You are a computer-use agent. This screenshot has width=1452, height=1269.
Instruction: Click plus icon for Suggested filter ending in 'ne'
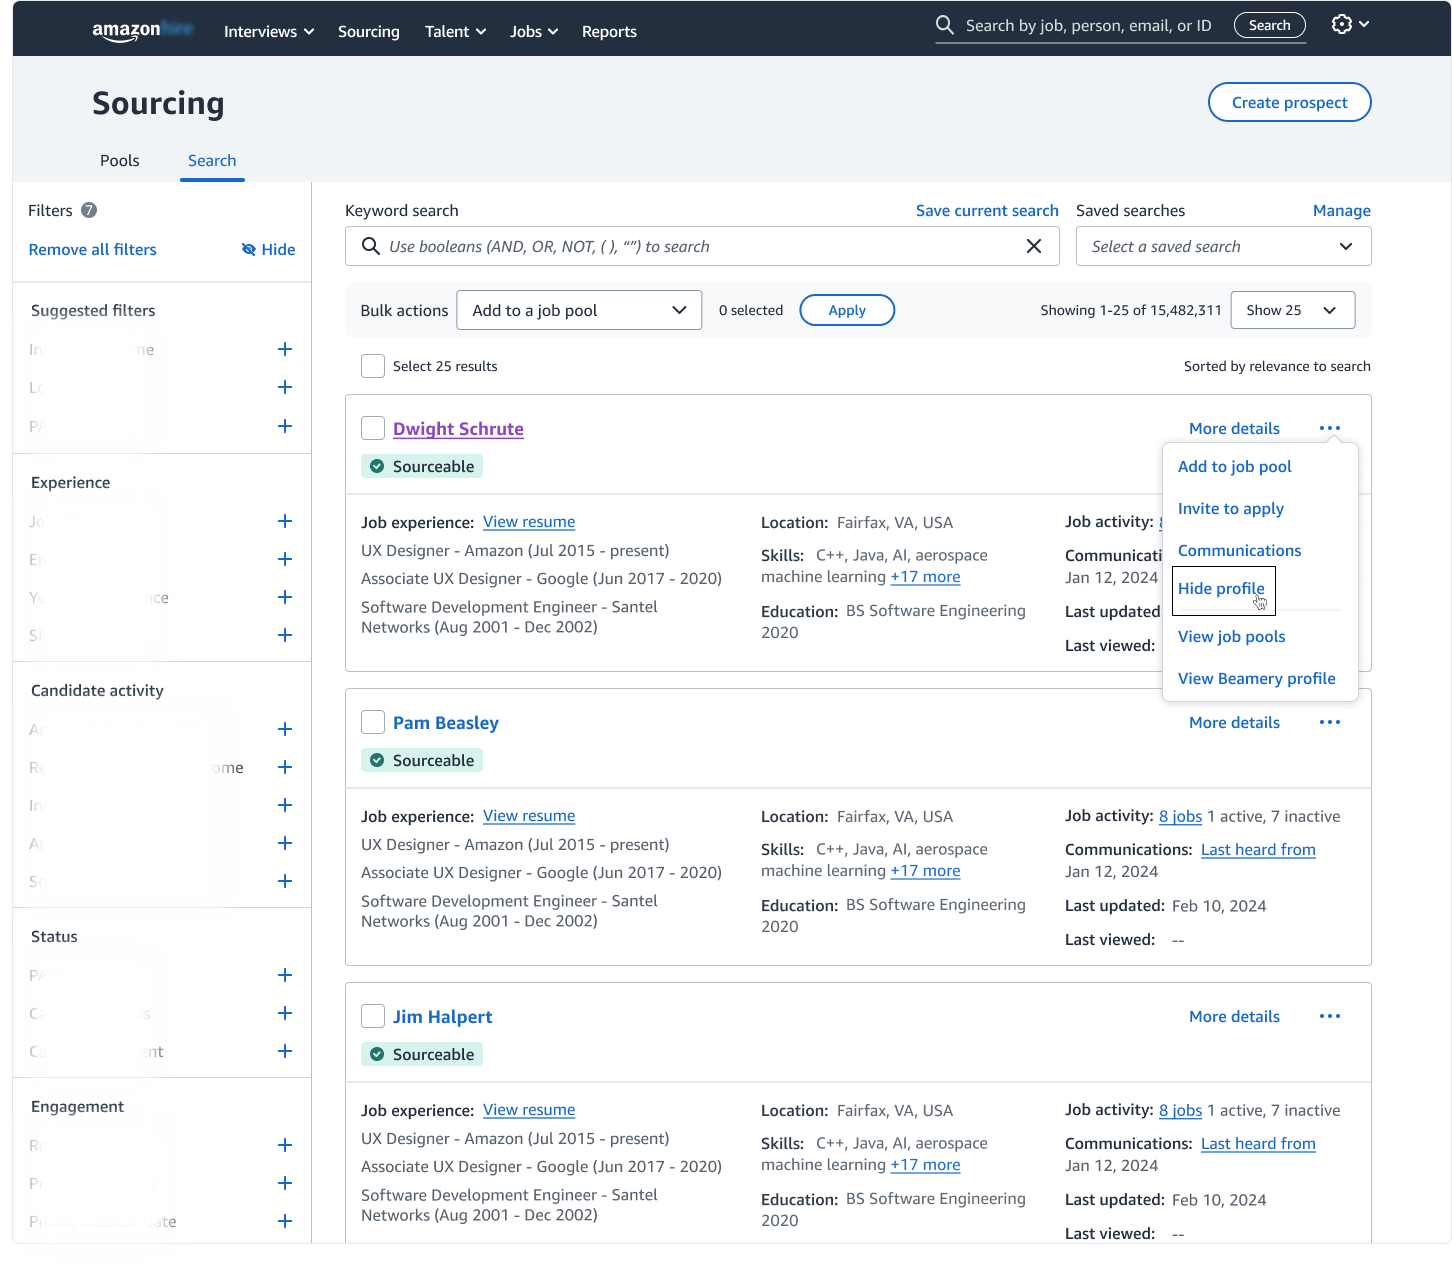coord(285,349)
